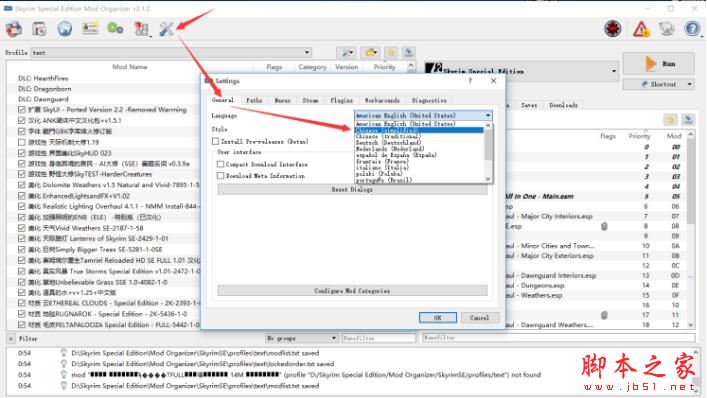Click the question mark help in Settings
Image resolution: width=707 pixels, height=398 pixels.
[470, 81]
